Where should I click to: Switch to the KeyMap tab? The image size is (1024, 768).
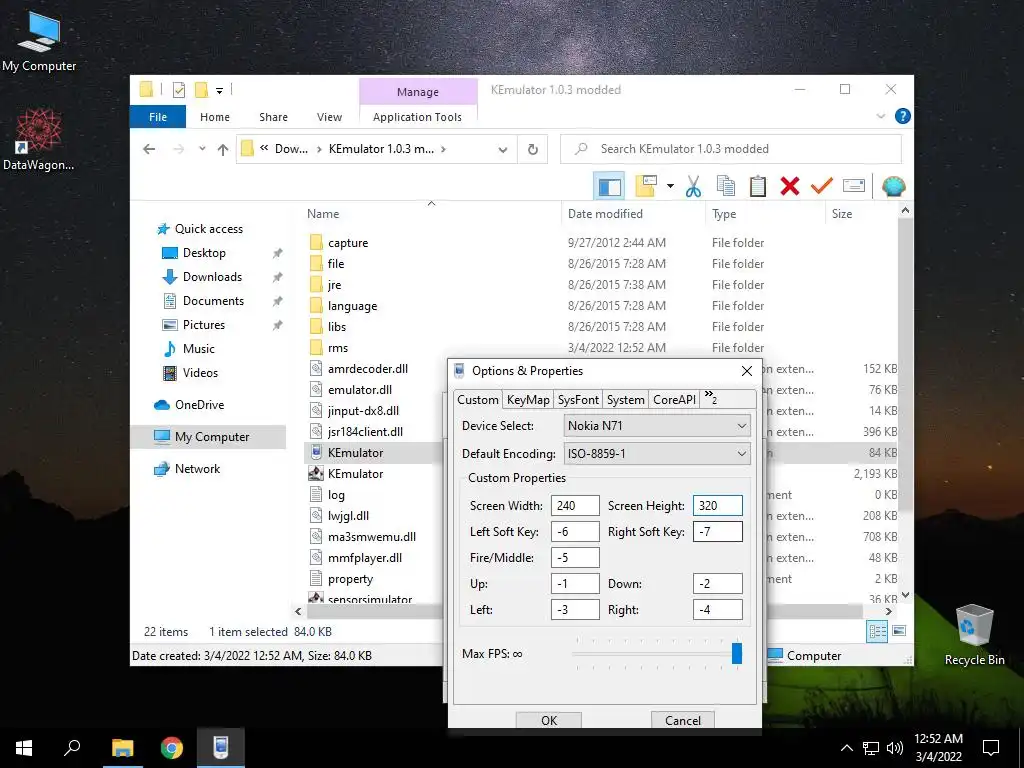(x=528, y=400)
